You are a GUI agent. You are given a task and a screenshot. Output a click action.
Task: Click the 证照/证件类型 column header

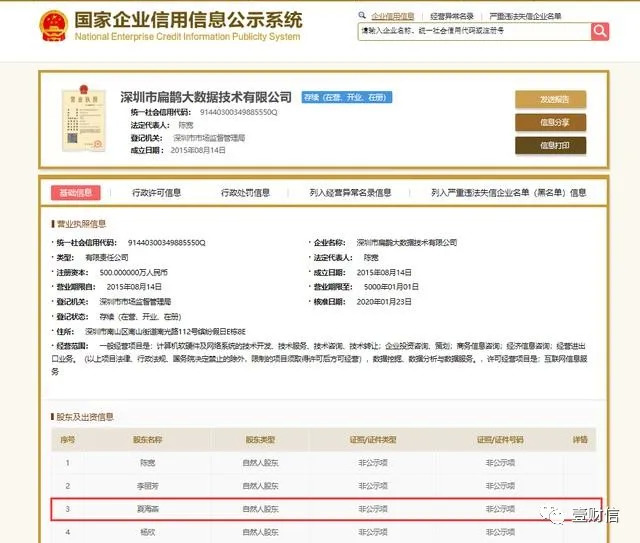point(373,440)
